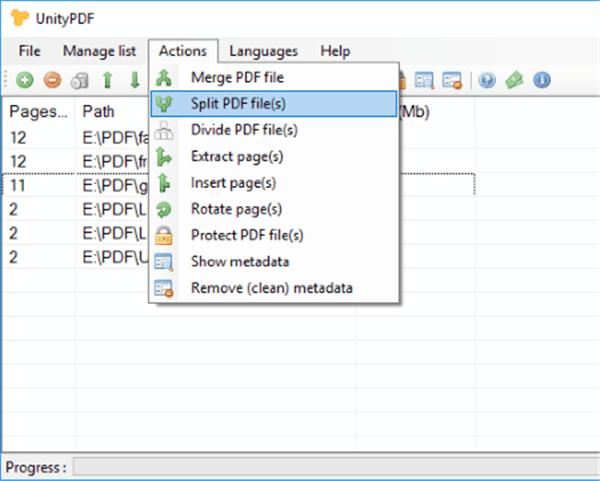
Task: Open the Languages menu
Action: coord(264,51)
